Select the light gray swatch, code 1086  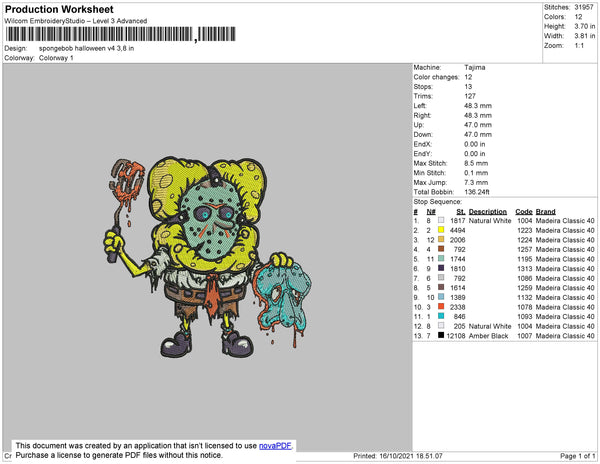tap(441, 278)
